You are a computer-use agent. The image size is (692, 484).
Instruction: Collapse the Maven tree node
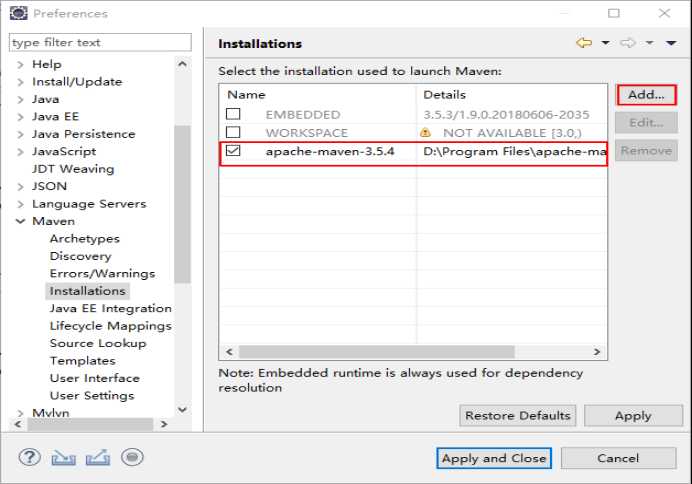(20, 221)
